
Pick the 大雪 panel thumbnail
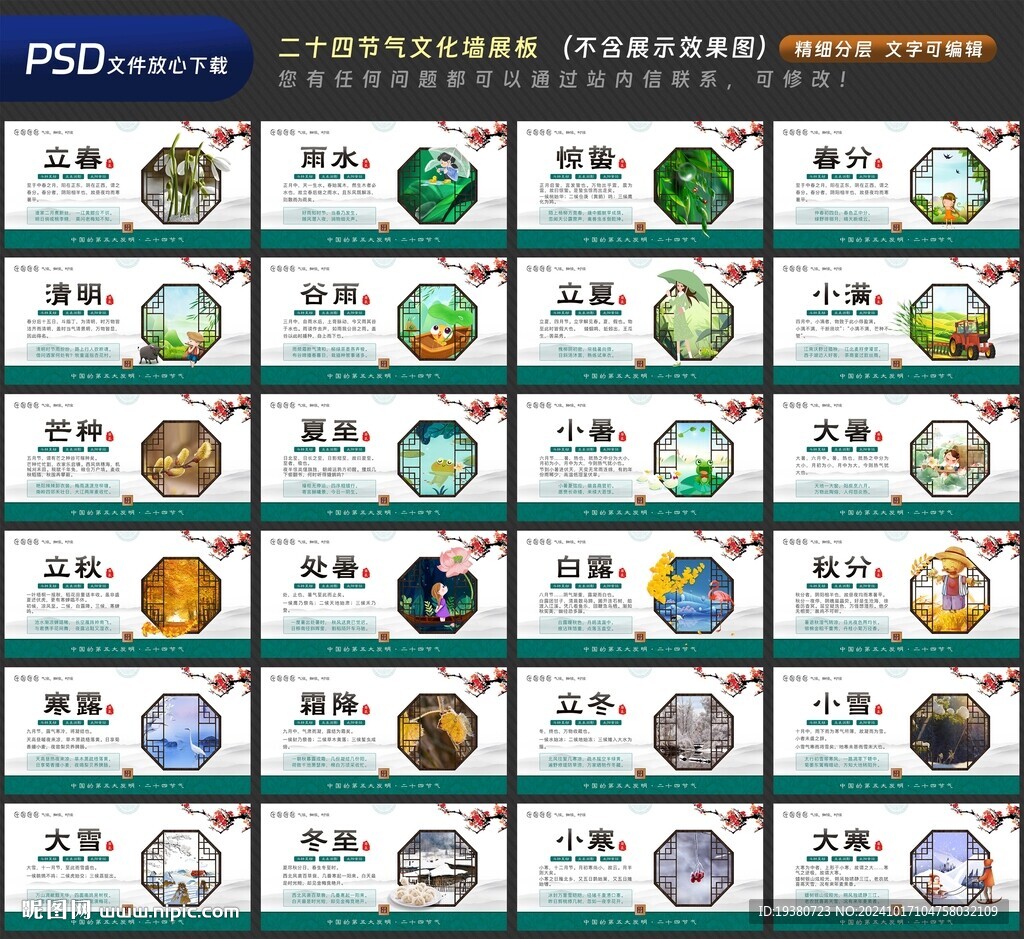127,867
